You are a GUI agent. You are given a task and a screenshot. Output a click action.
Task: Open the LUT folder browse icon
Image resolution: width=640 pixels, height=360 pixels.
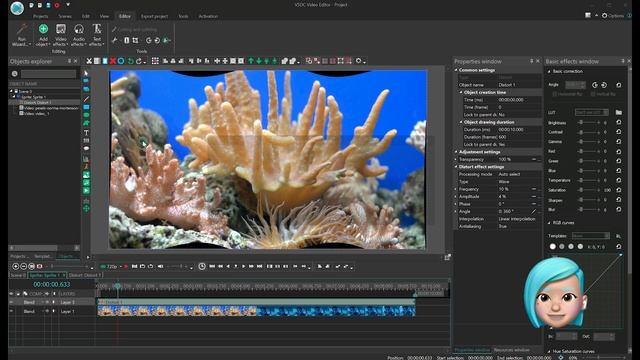coord(619,112)
